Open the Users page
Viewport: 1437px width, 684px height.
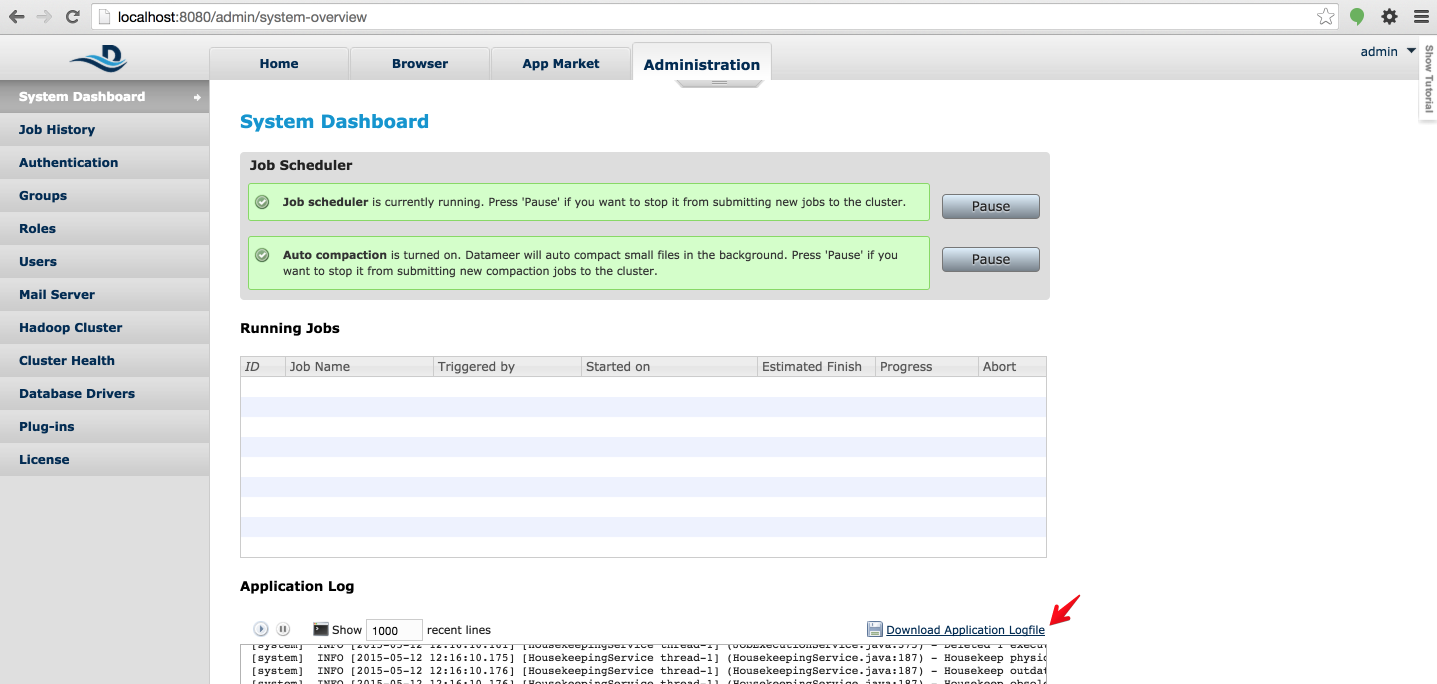coord(104,262)
